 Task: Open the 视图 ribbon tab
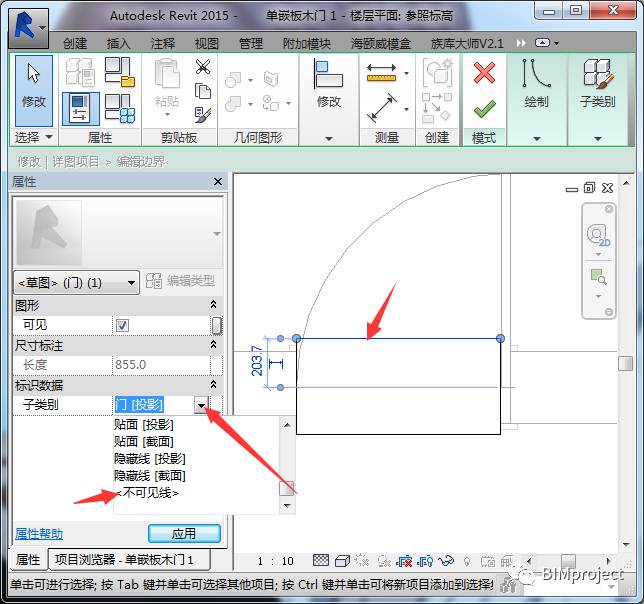coord(207,43)
